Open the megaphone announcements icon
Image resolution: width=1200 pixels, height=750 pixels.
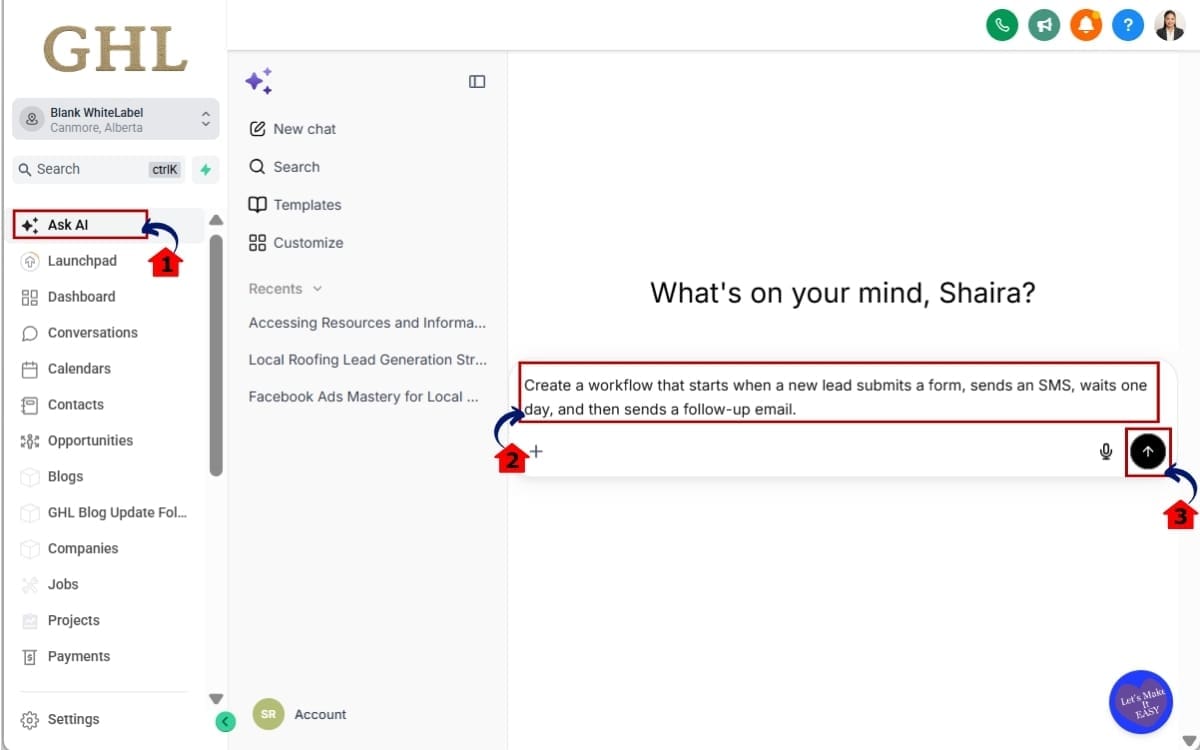[x=1044, y=25]
